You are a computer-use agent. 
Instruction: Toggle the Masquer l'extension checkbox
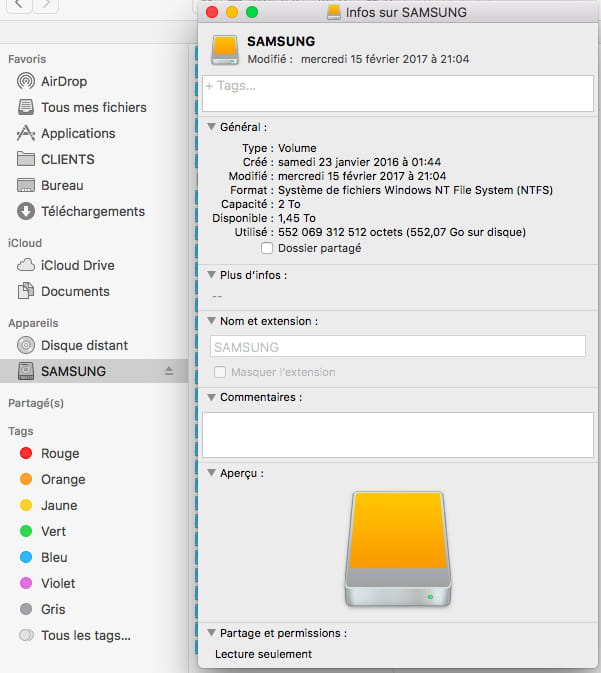click(x=220, y=372)
